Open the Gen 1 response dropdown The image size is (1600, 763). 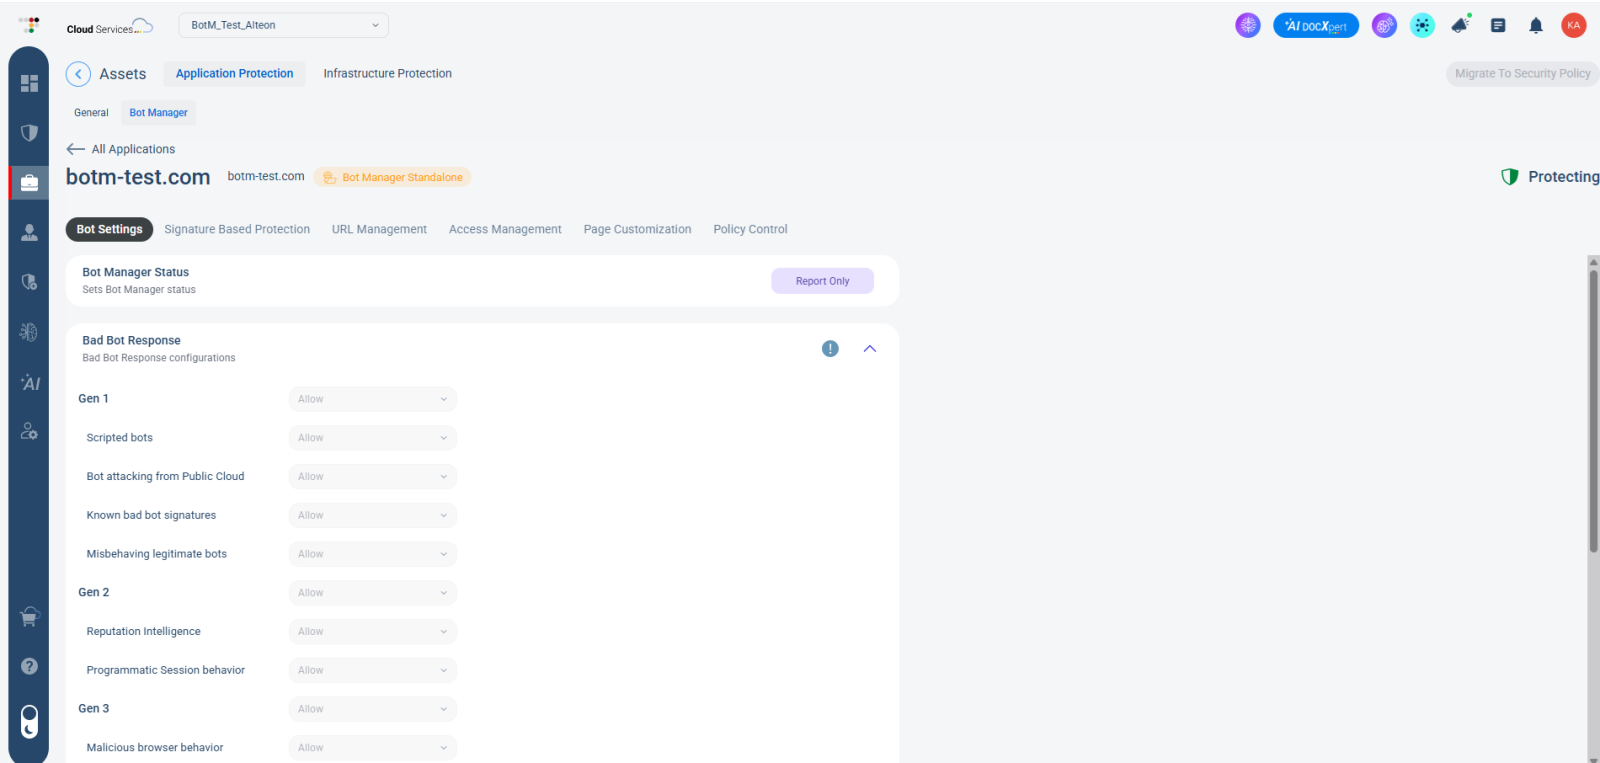(x=373, y=399)
